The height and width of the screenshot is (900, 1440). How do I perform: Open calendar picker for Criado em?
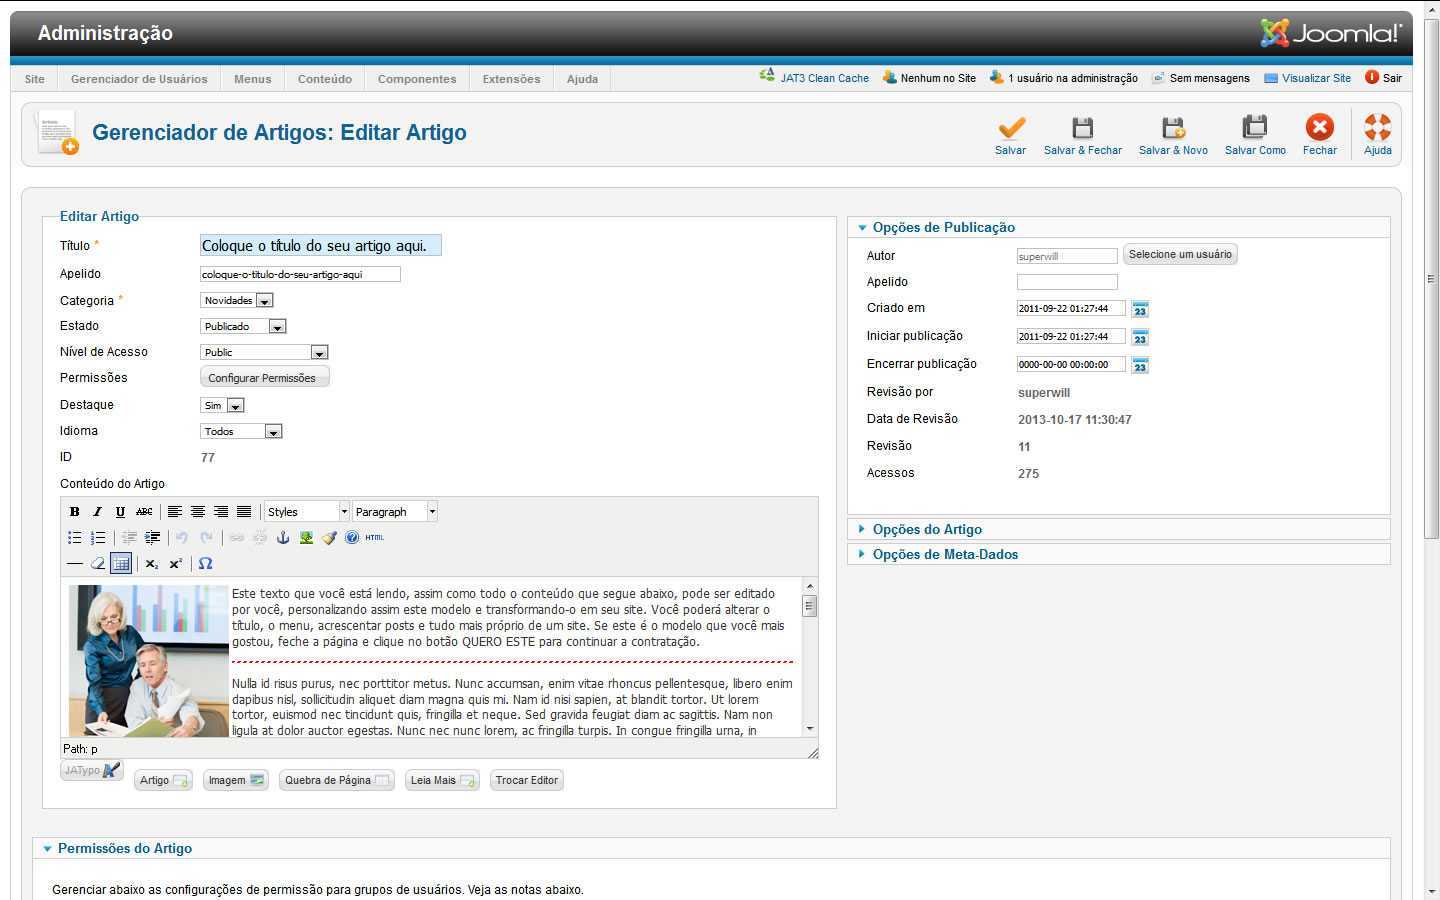[x=1139, y=309]
